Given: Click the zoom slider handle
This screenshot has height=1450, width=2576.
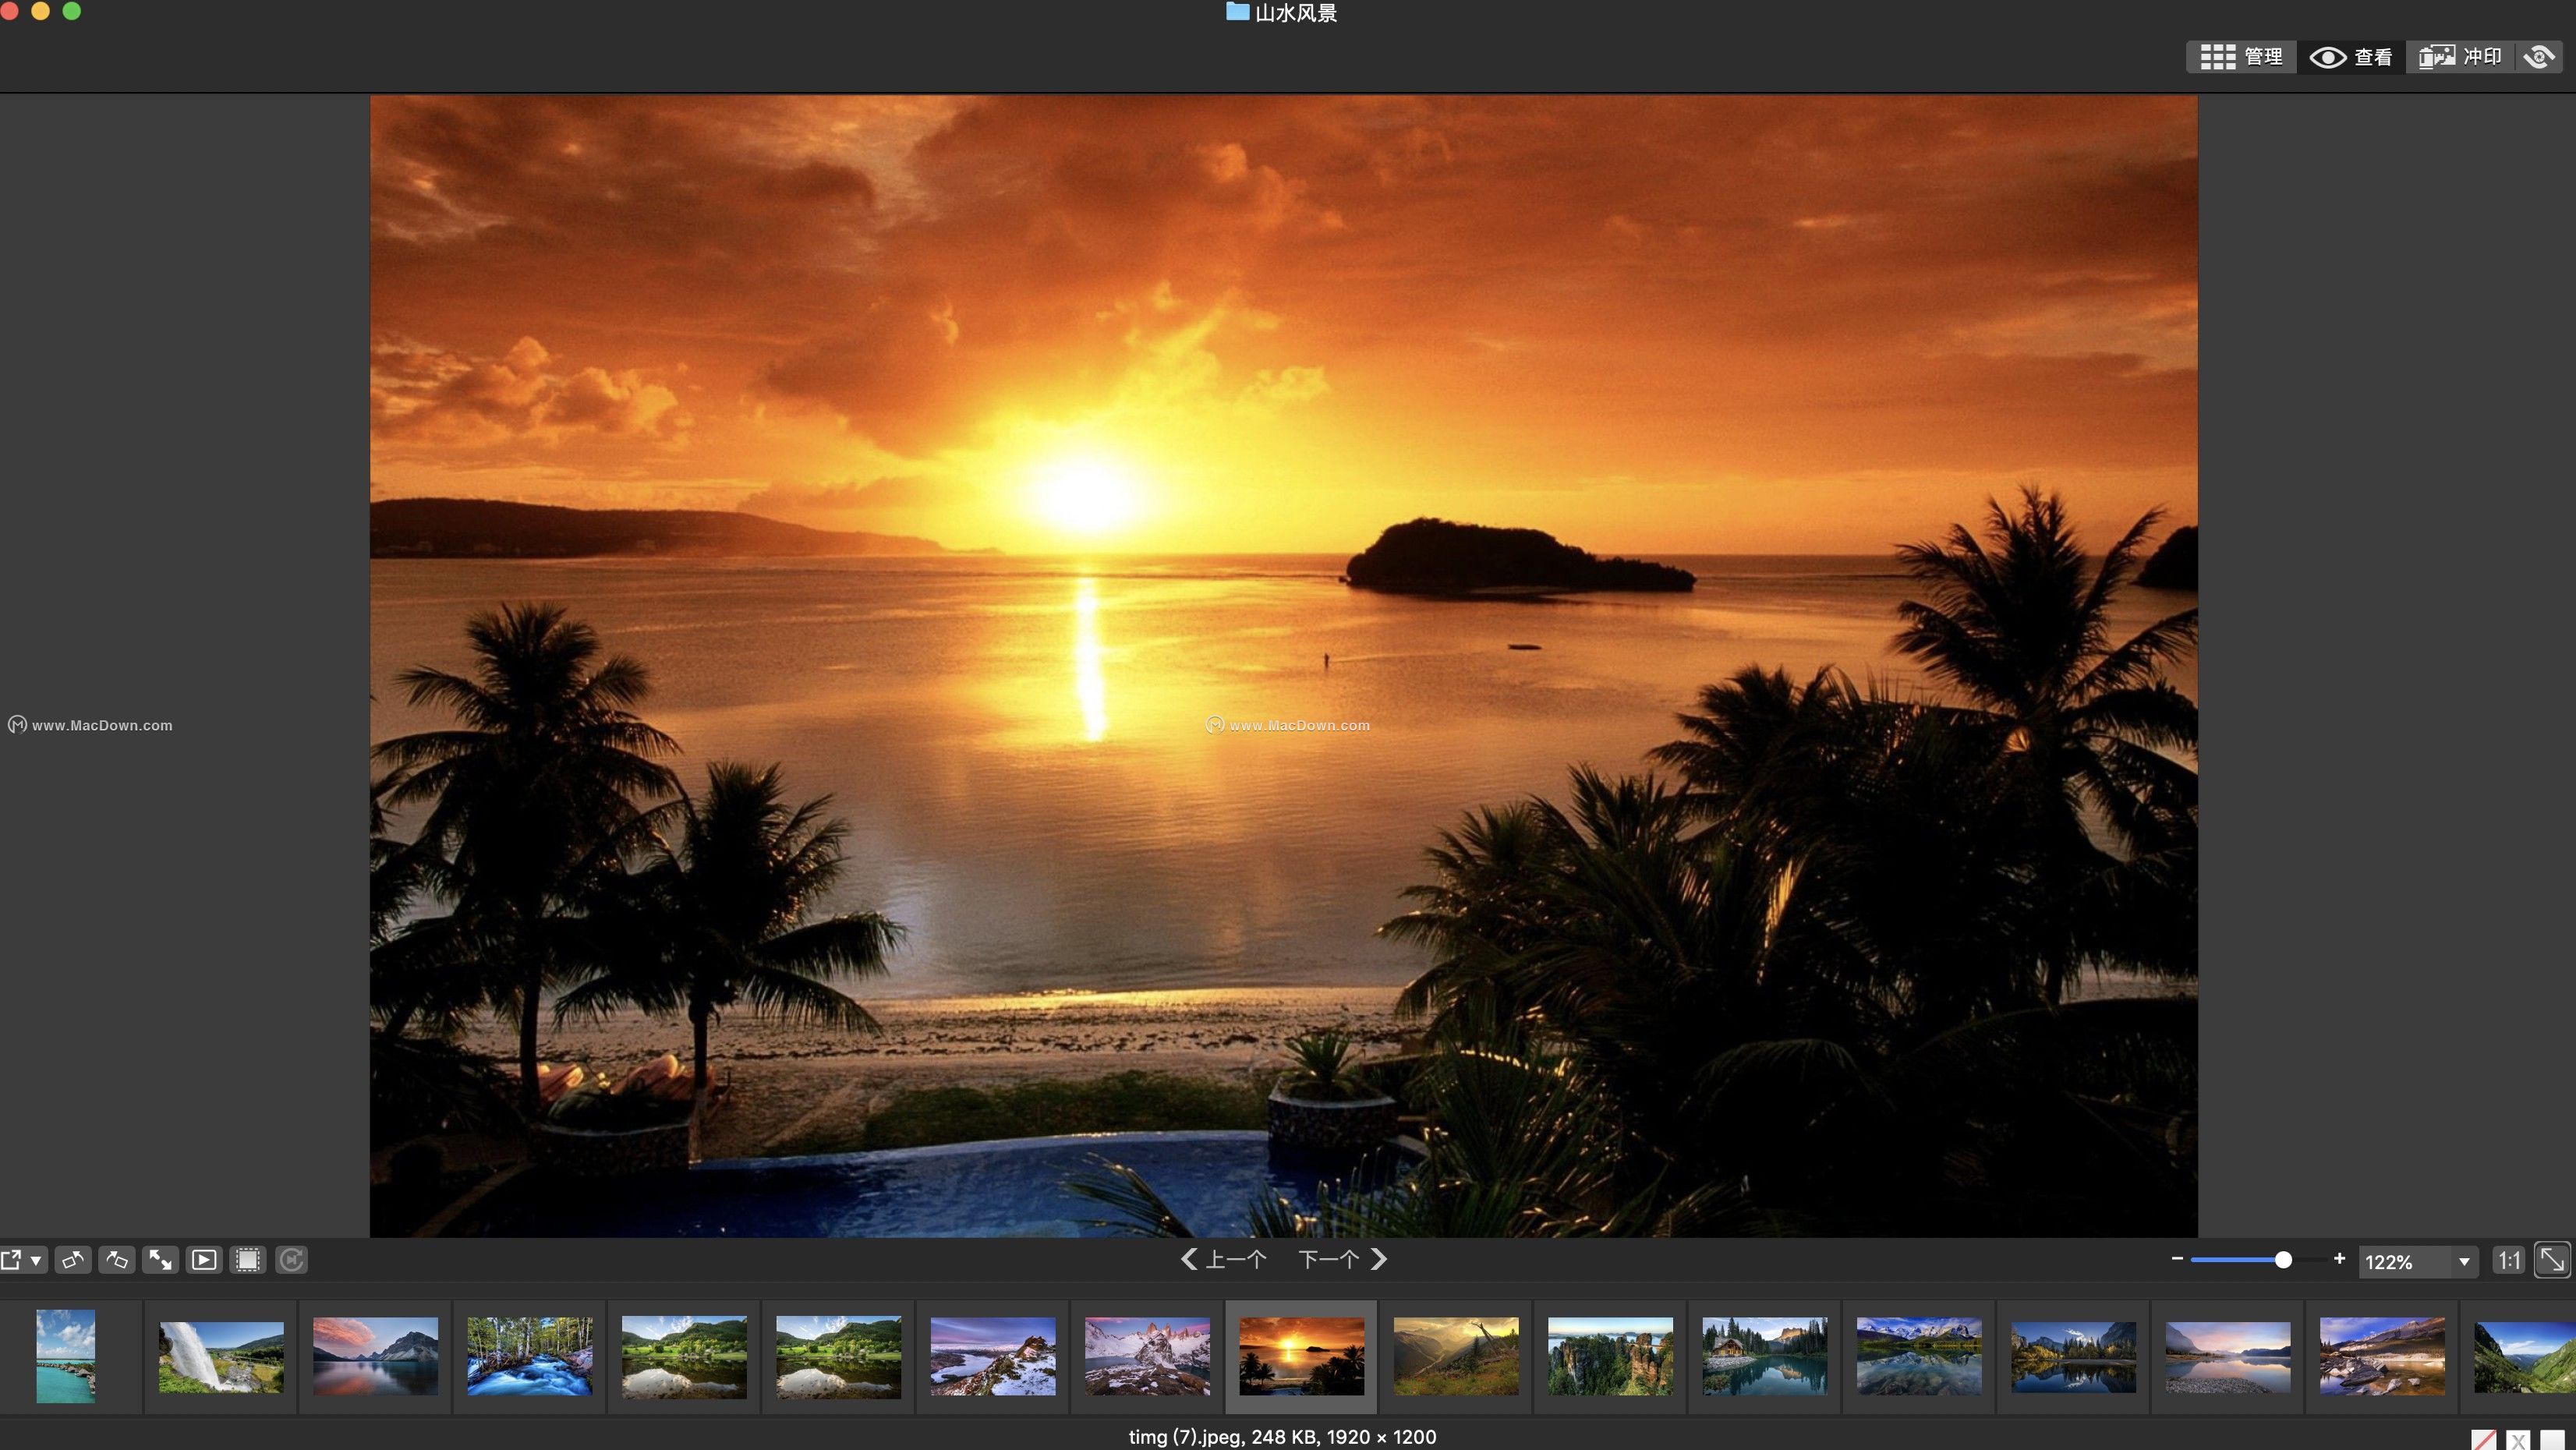Looking at the screenshot, I should point(2283,1260).
